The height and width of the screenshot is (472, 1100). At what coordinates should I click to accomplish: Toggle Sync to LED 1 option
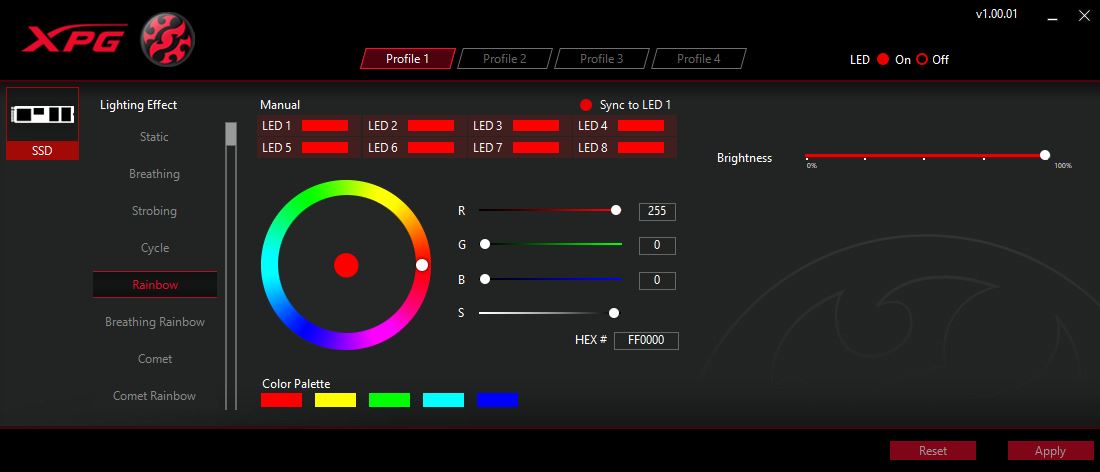586,105
